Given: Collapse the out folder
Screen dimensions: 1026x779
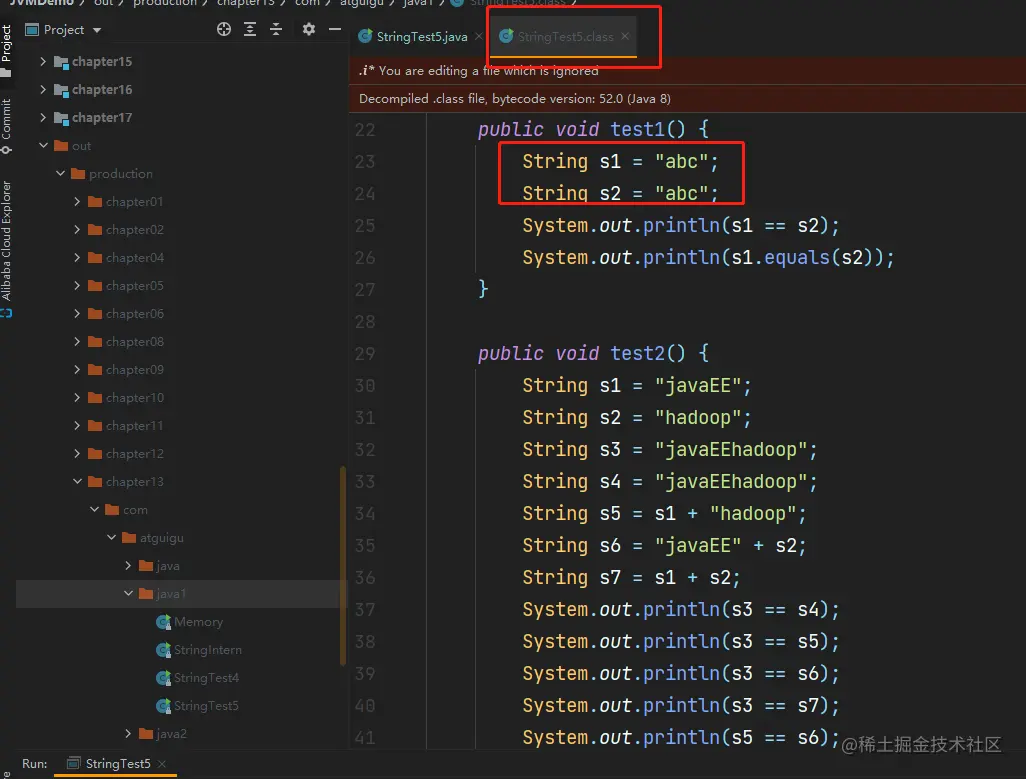Looking at the screenshot, I should 43,145.
